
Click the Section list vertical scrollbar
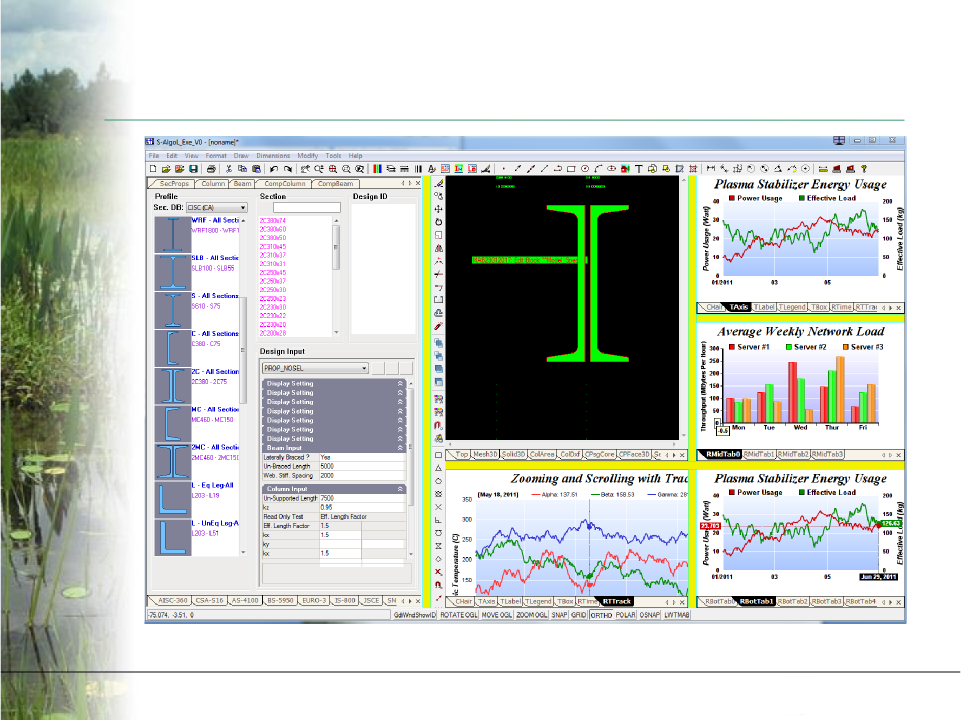pyautogui.click(x=336, y=276)
